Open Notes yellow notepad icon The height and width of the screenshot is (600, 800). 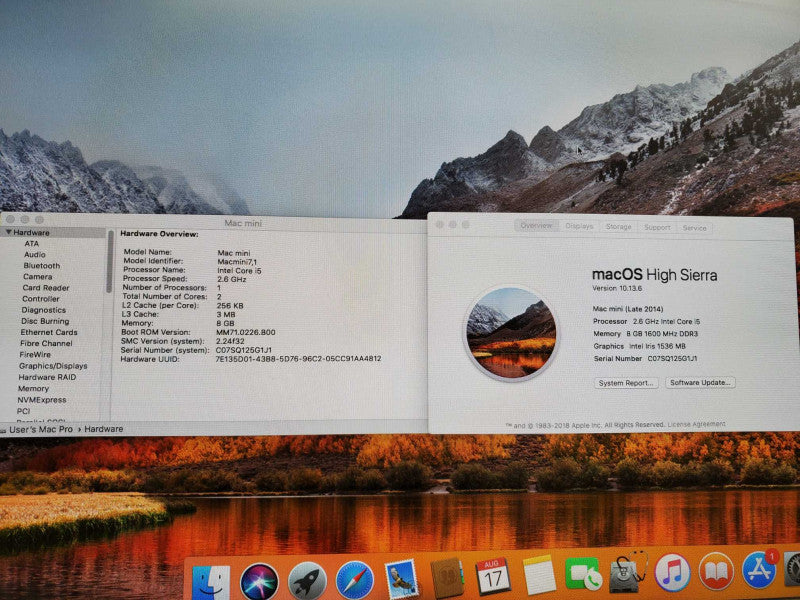[539, 574]
